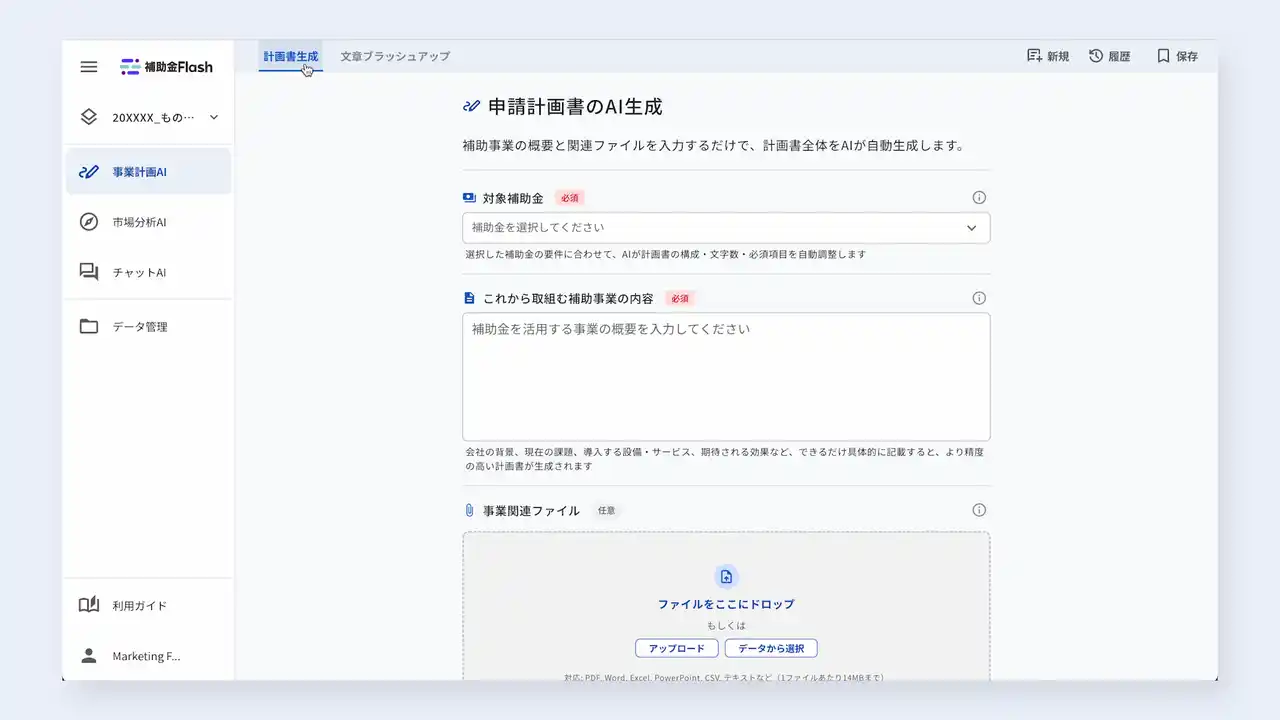Open the 補助金を選択してください dropdown
The width and height of the screenshot is (1280, 720).
click(726, 227)
